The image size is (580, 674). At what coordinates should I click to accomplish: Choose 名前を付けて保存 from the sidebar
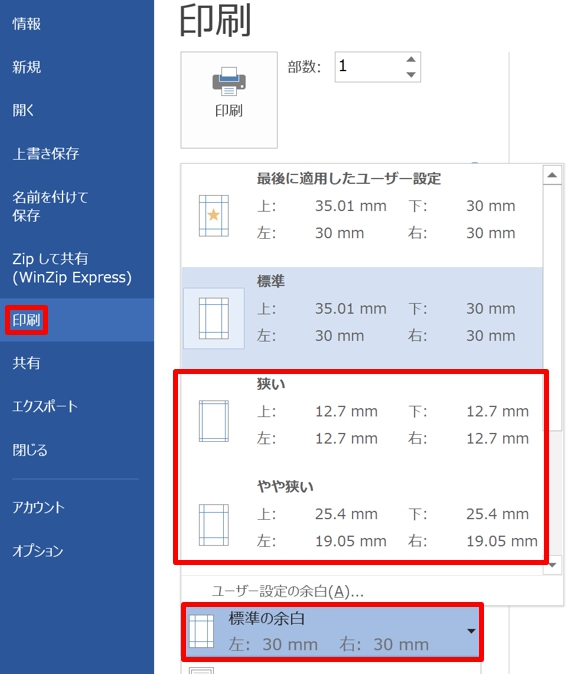pyautogui.click(x=50, y=206)
